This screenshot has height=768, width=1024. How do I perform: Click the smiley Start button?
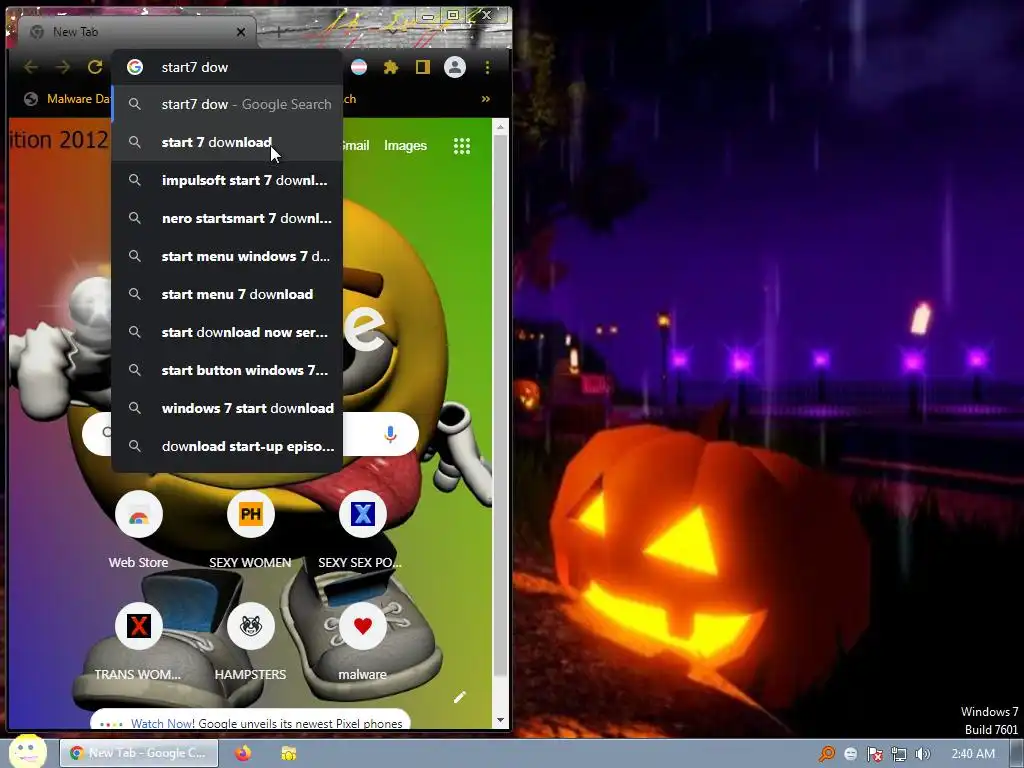(x=27, y=751)
